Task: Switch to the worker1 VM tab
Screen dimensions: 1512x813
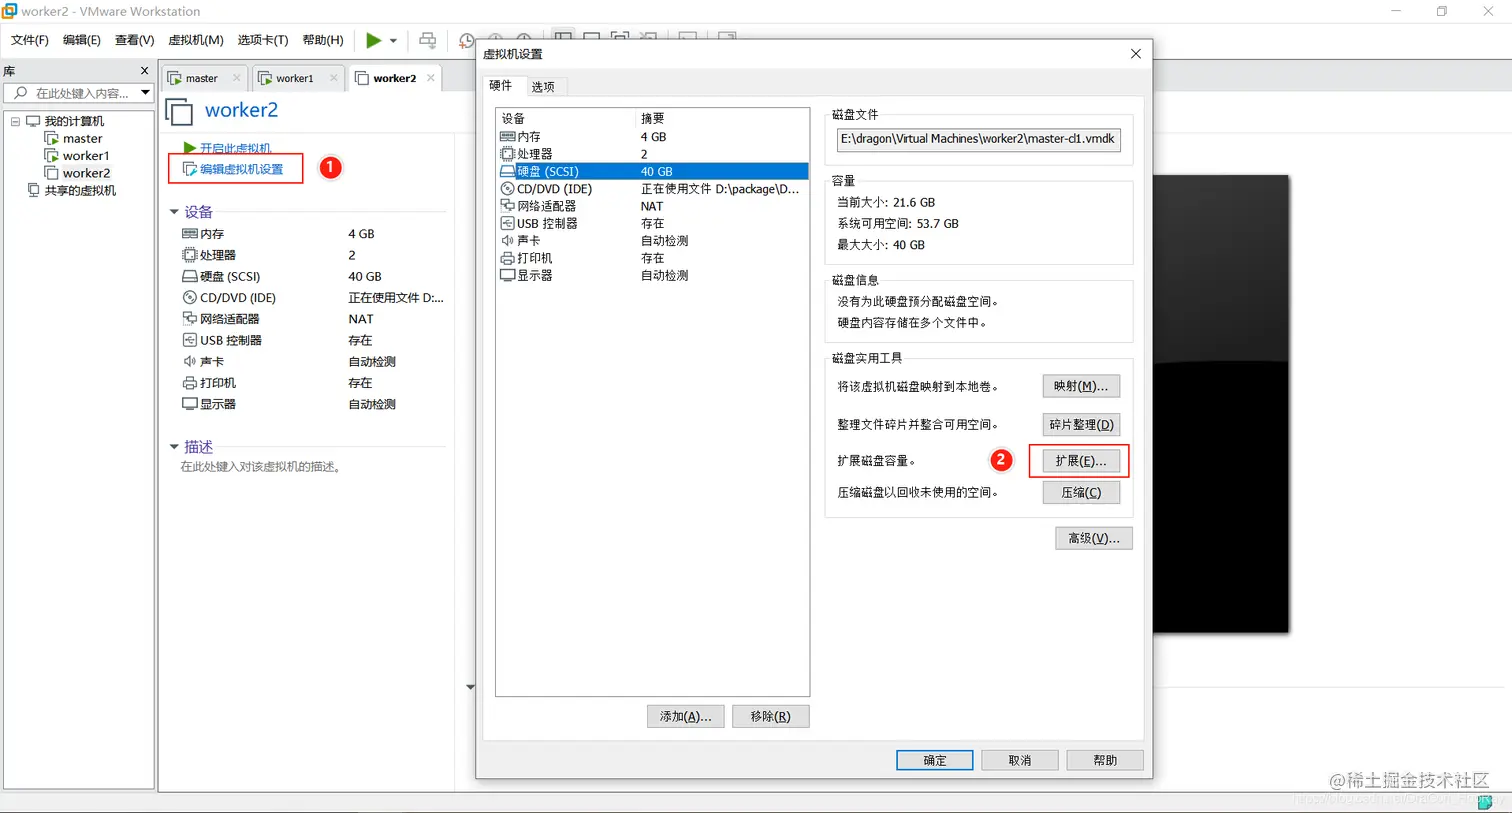Action: 295,77
